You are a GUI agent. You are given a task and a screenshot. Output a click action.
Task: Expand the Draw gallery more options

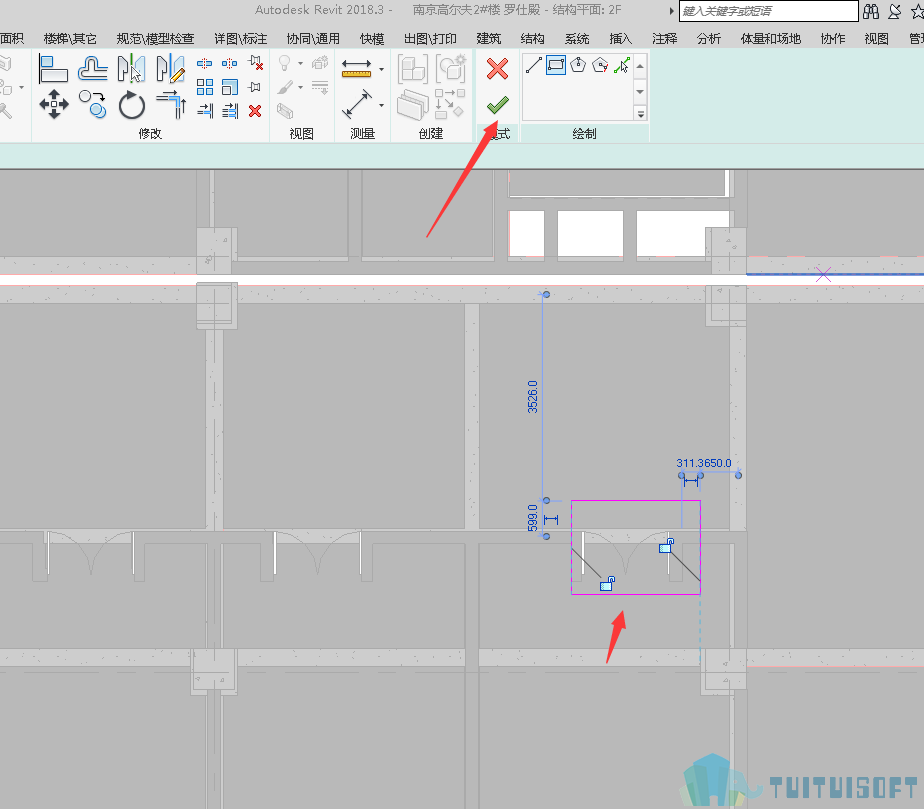click(x=641, y=113)
